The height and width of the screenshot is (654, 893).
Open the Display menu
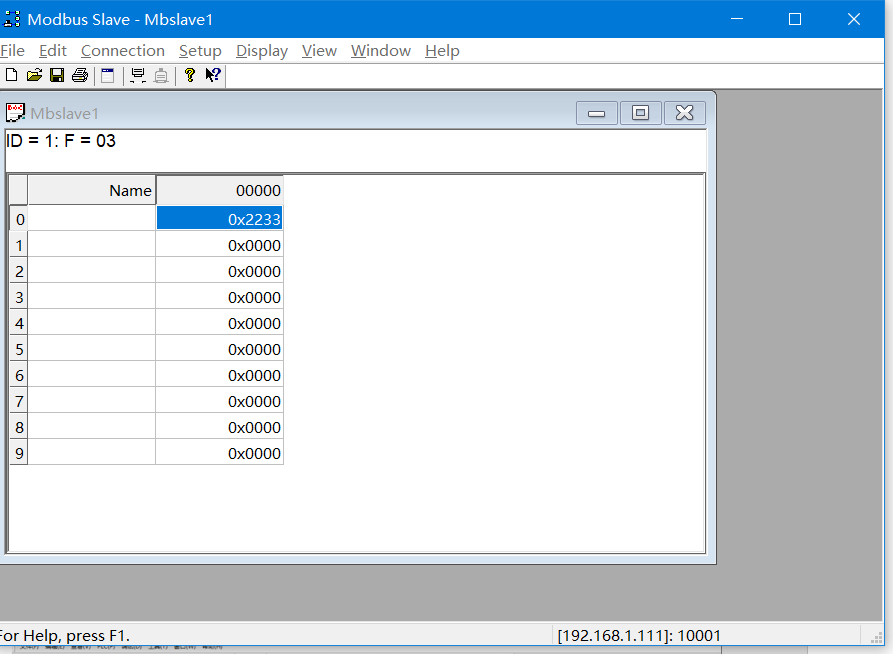[262, 51]
